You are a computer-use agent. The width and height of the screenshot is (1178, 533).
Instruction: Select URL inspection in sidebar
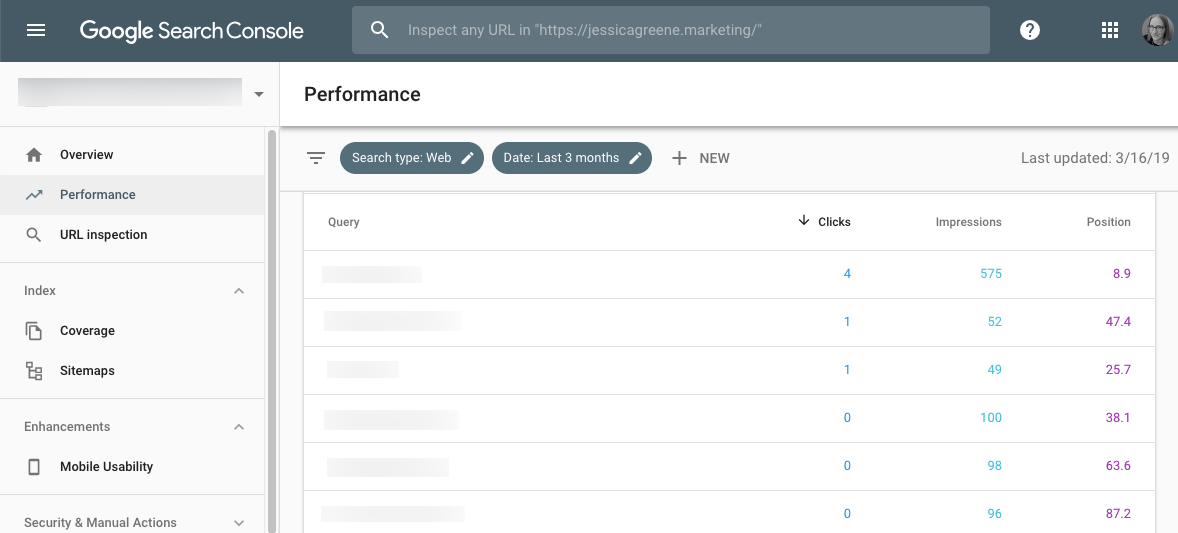(103, 235)
